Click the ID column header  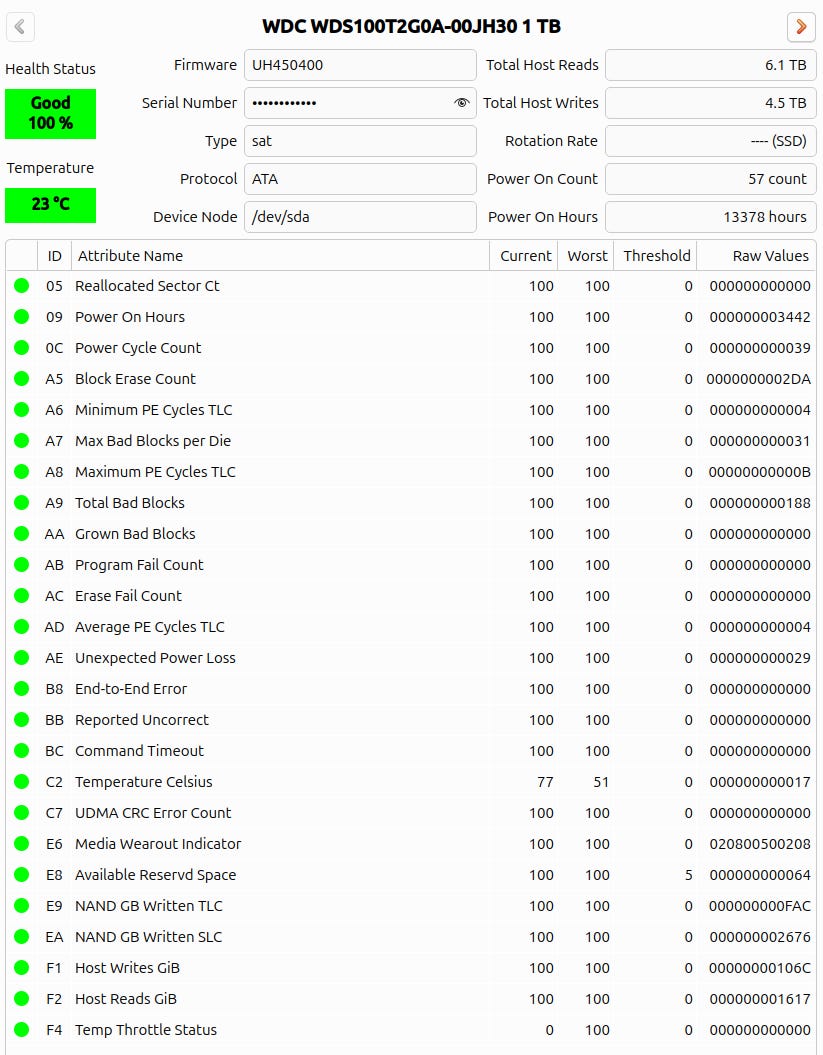point(54,256)
